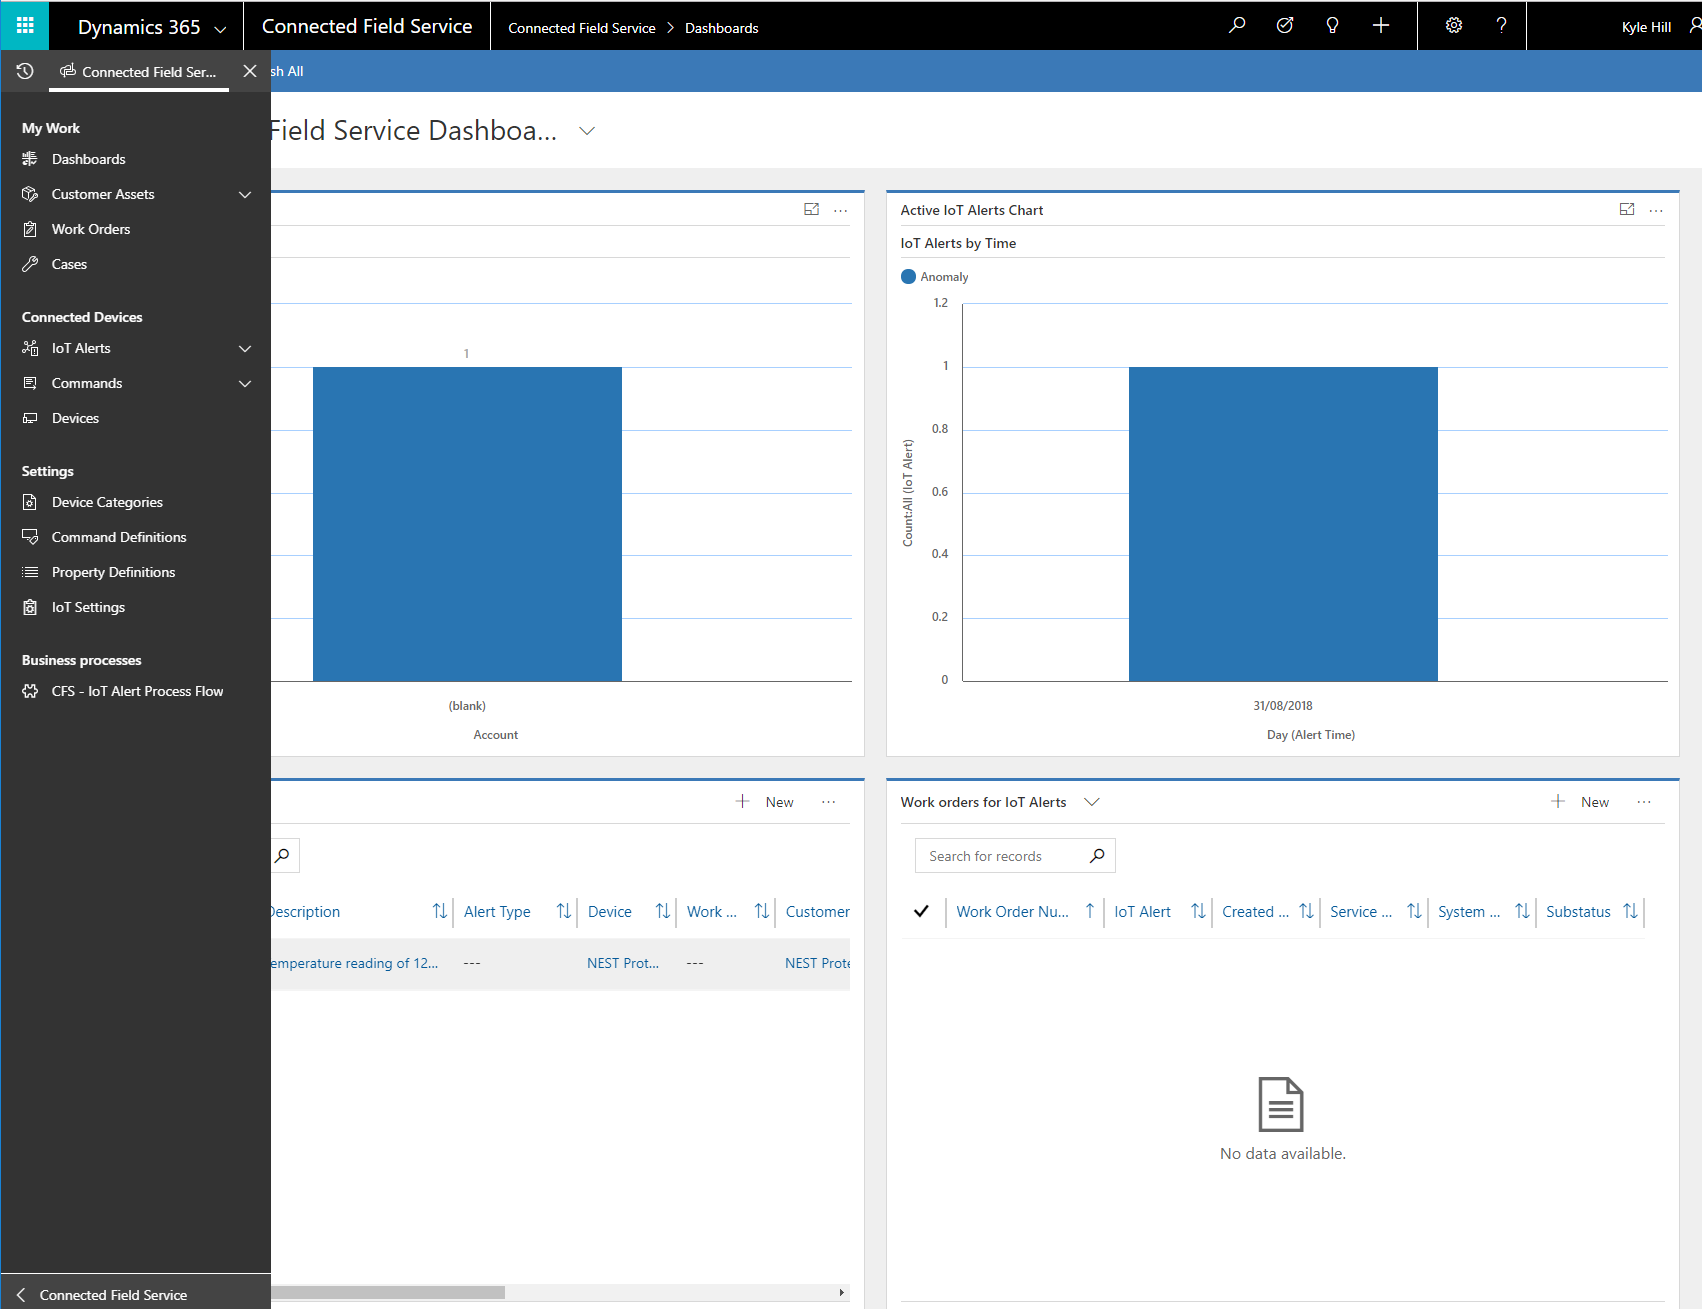Click the blue bar for 31/08/2018
The height and width of the screenshot is (1310, 1702).
pos(1283,524)
